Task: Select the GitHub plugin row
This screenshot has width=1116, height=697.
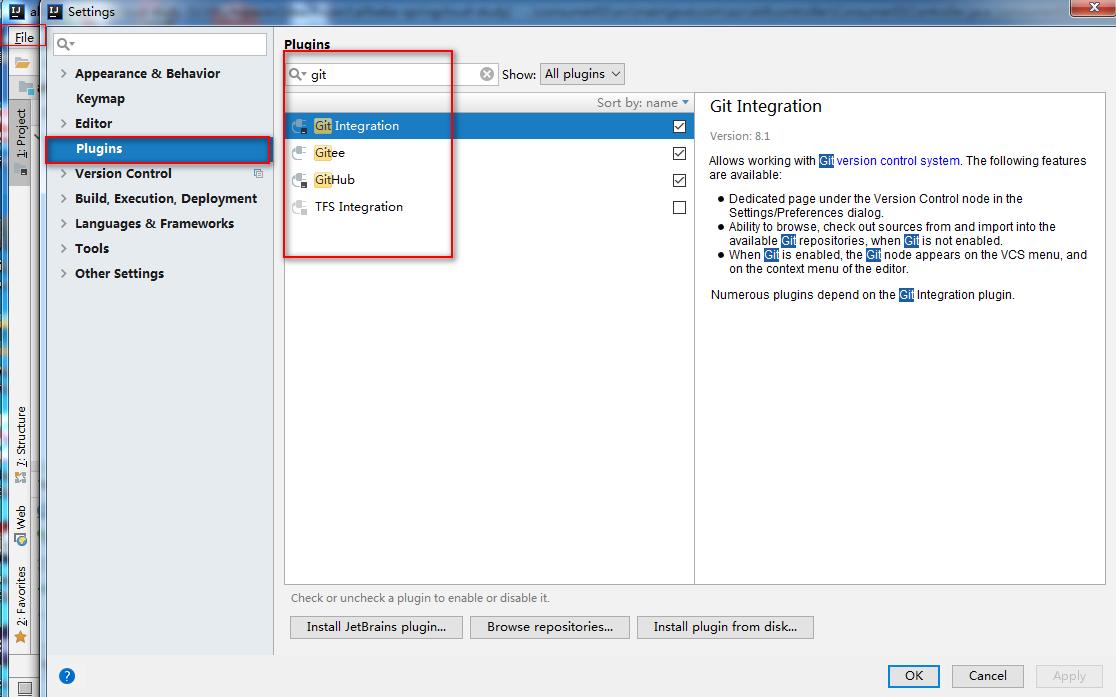Action: pyautogui.click(x=489, y=180)
